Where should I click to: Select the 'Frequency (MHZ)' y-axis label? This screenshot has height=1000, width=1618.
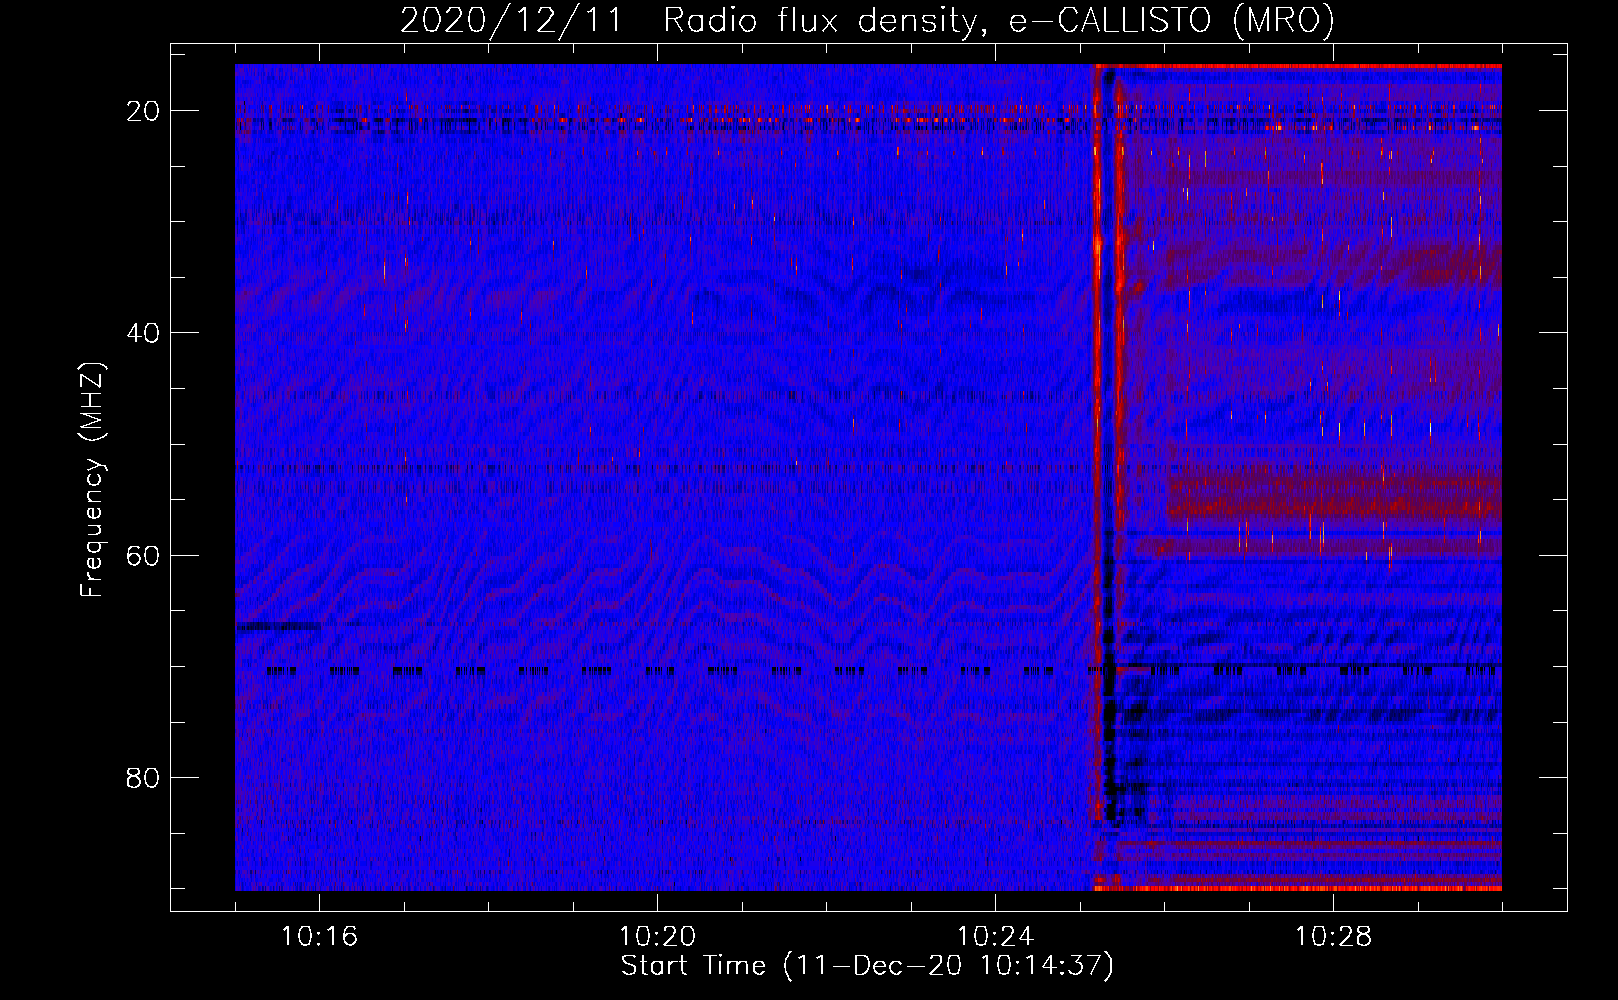(x=92, y=479)
